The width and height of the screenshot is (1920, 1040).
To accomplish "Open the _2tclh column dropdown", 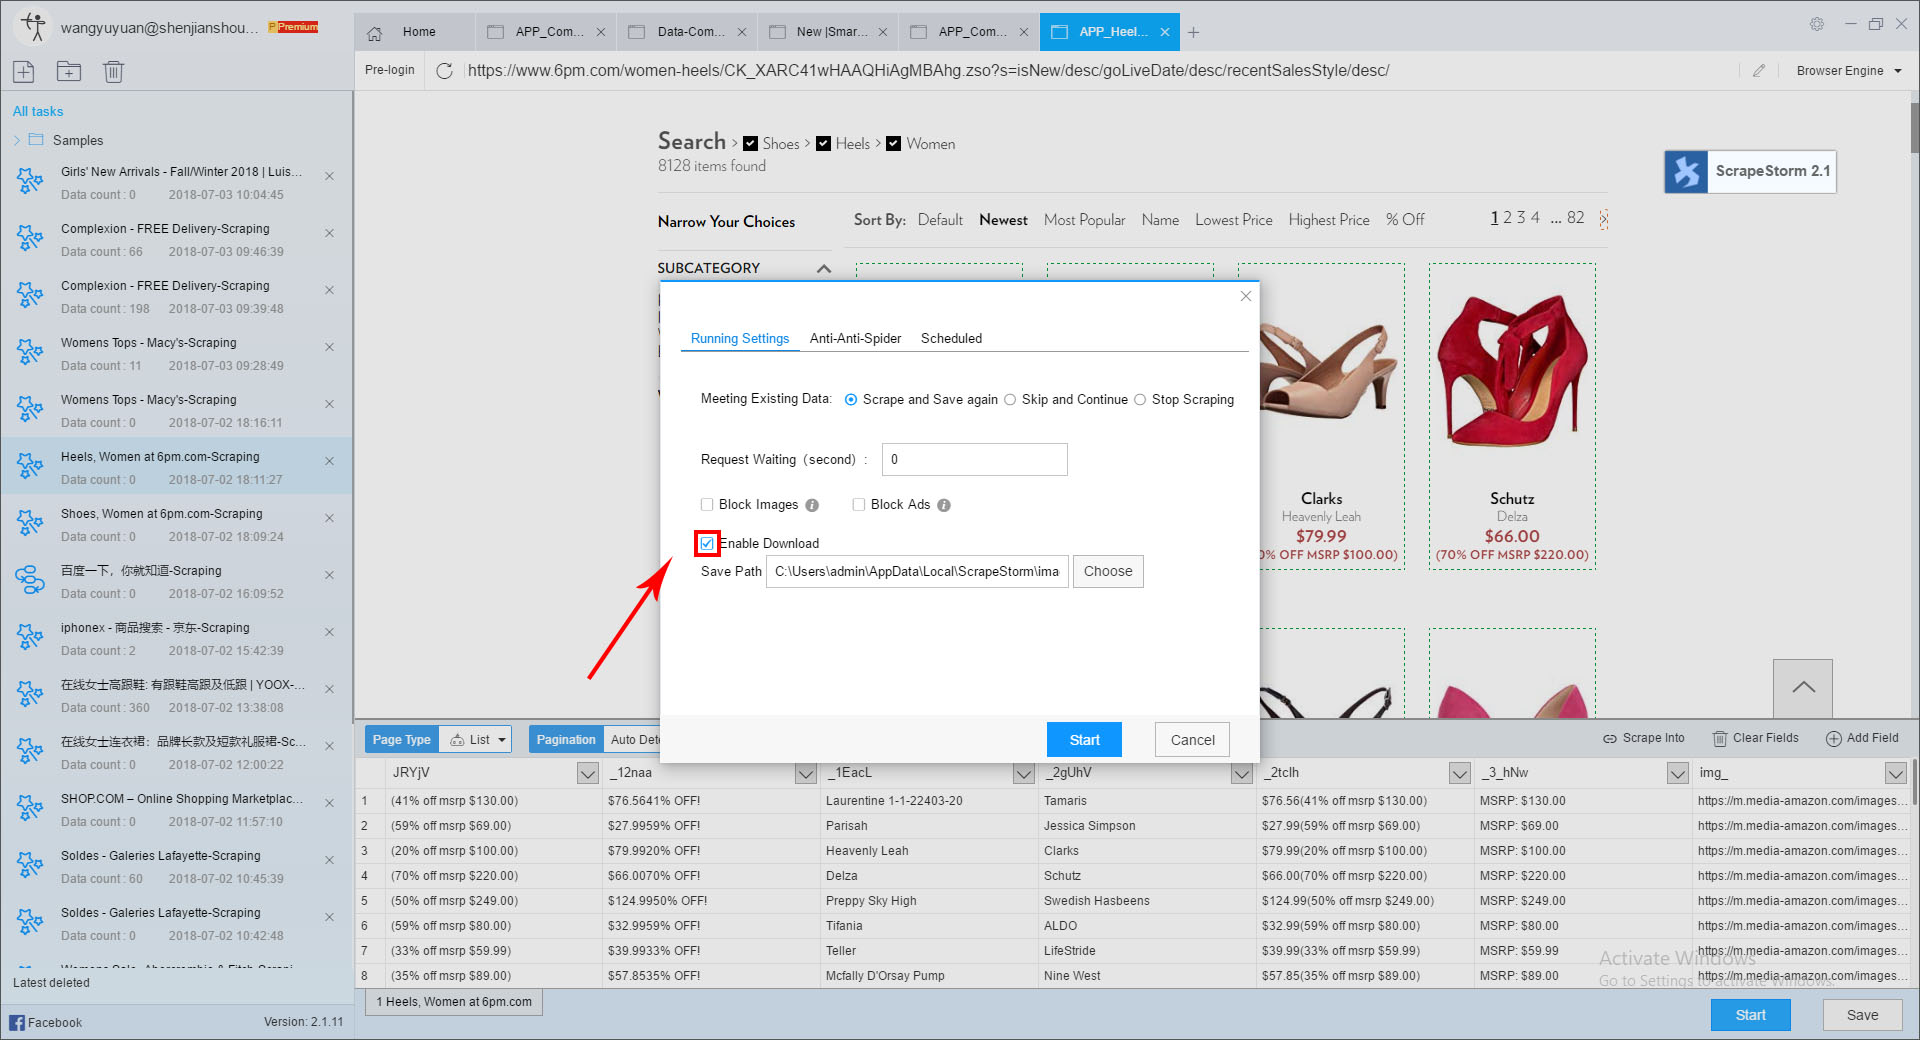I will point(1460,773).
